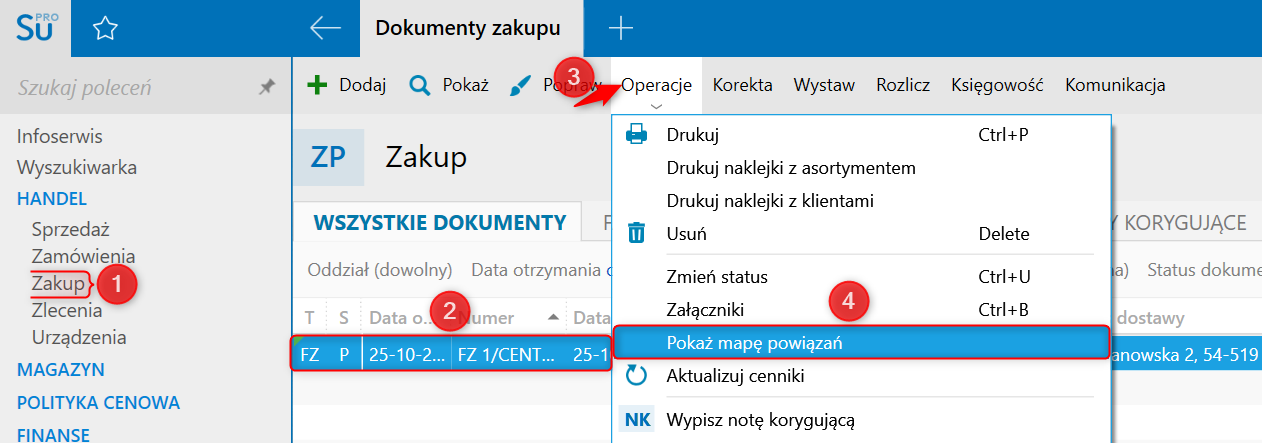Screen dimensions: 1262x443
Task: Open Urządzenia in sidebar
Action: tap(78, 338)
